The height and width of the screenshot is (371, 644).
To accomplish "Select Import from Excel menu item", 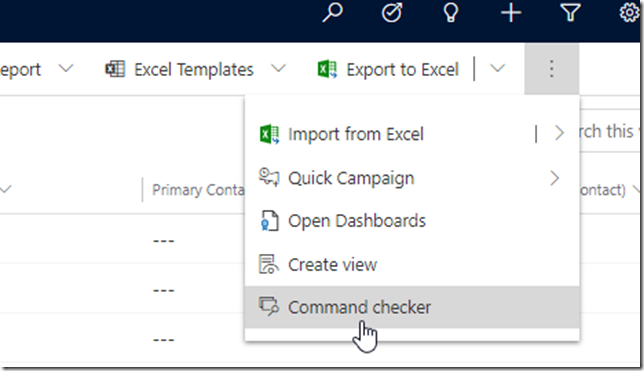I will (x=412, y=134).
